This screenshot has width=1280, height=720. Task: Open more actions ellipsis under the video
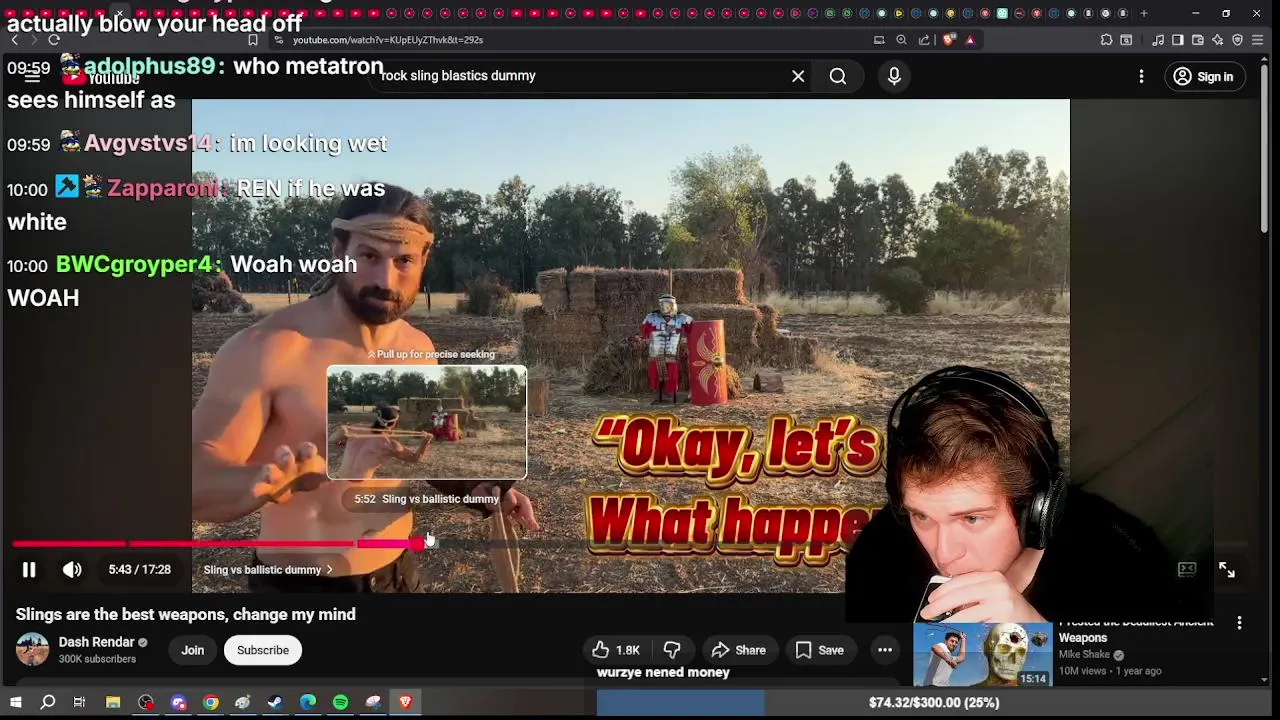click(x=885, y=650)
